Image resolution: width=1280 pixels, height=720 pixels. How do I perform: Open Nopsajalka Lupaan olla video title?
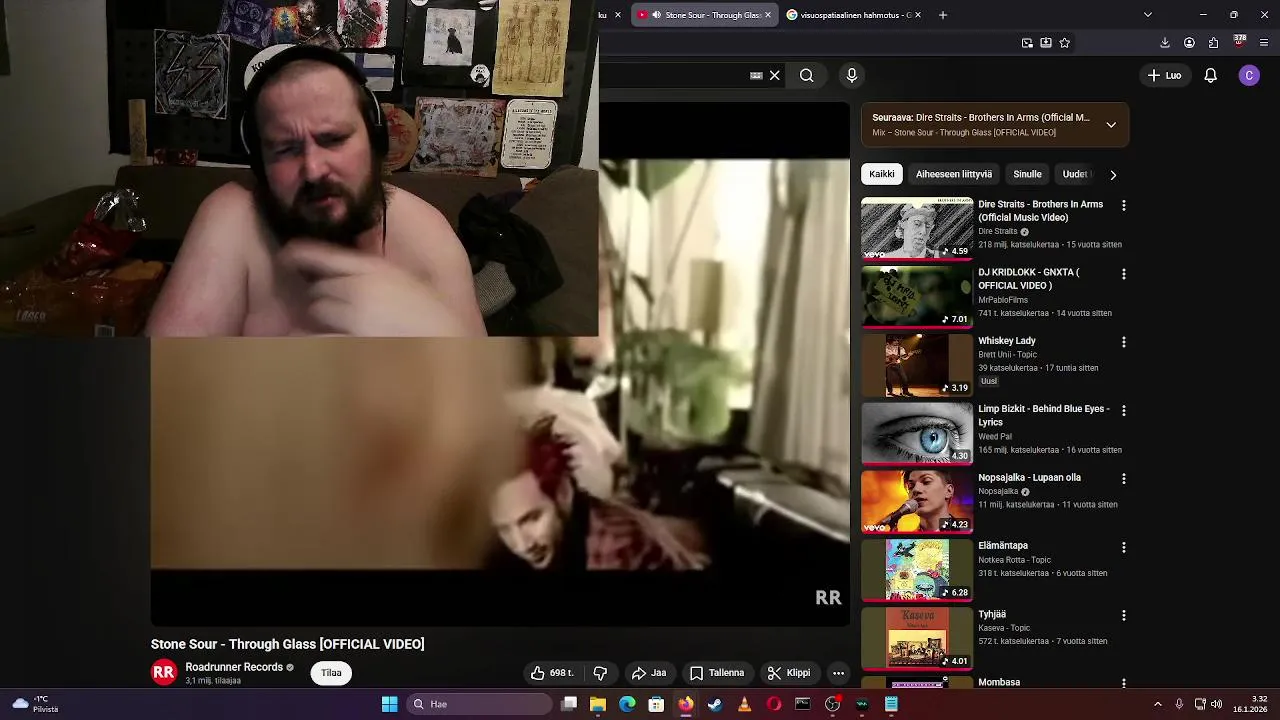click(x=1029, y=478)
